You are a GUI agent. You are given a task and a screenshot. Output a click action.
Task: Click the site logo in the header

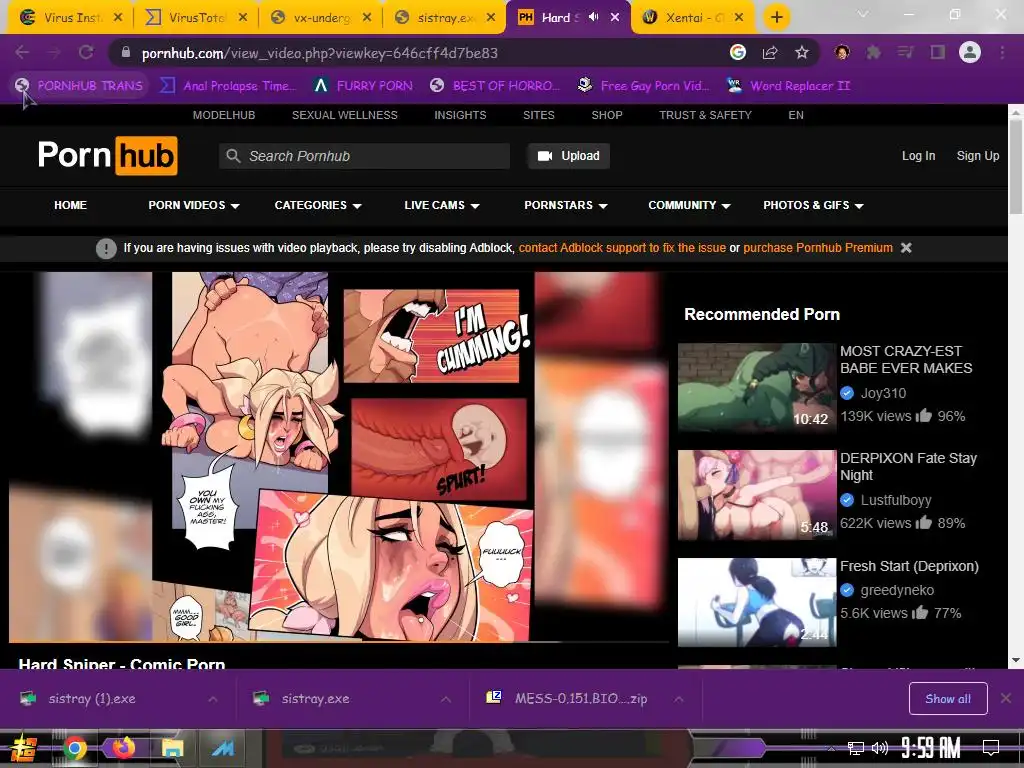point(108,155)
